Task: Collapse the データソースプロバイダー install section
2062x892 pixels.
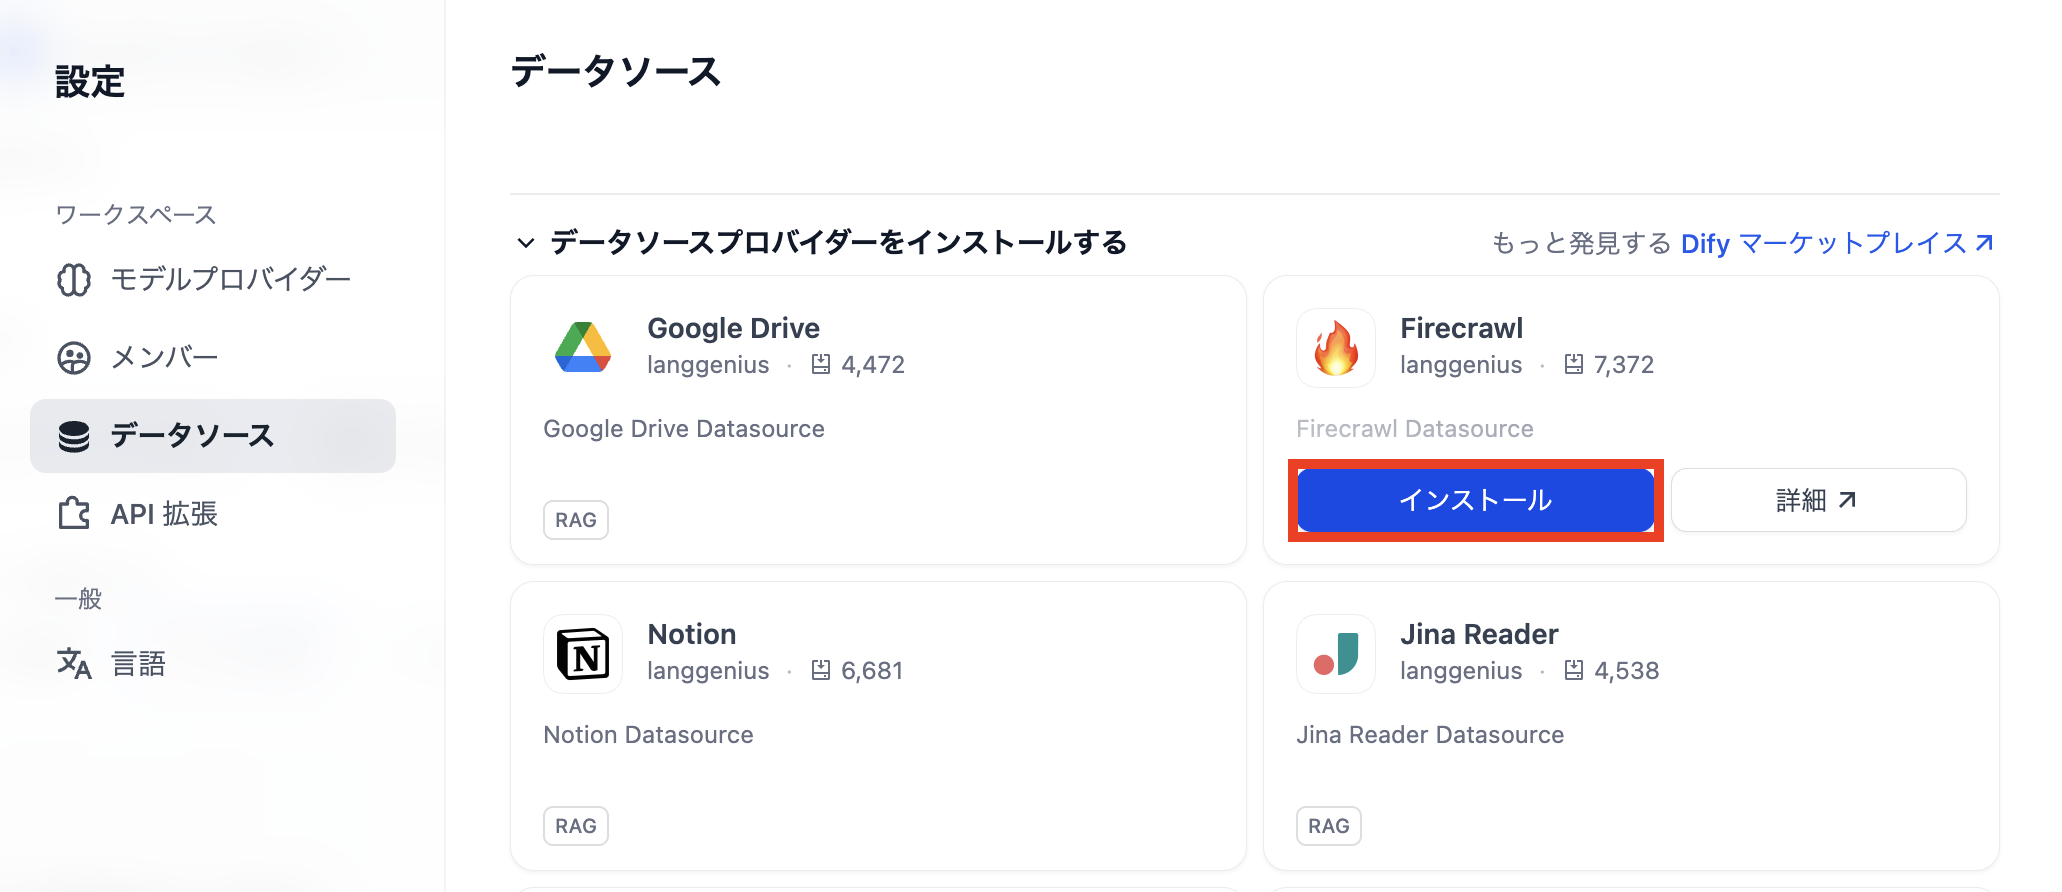Action: coord(526,243)
